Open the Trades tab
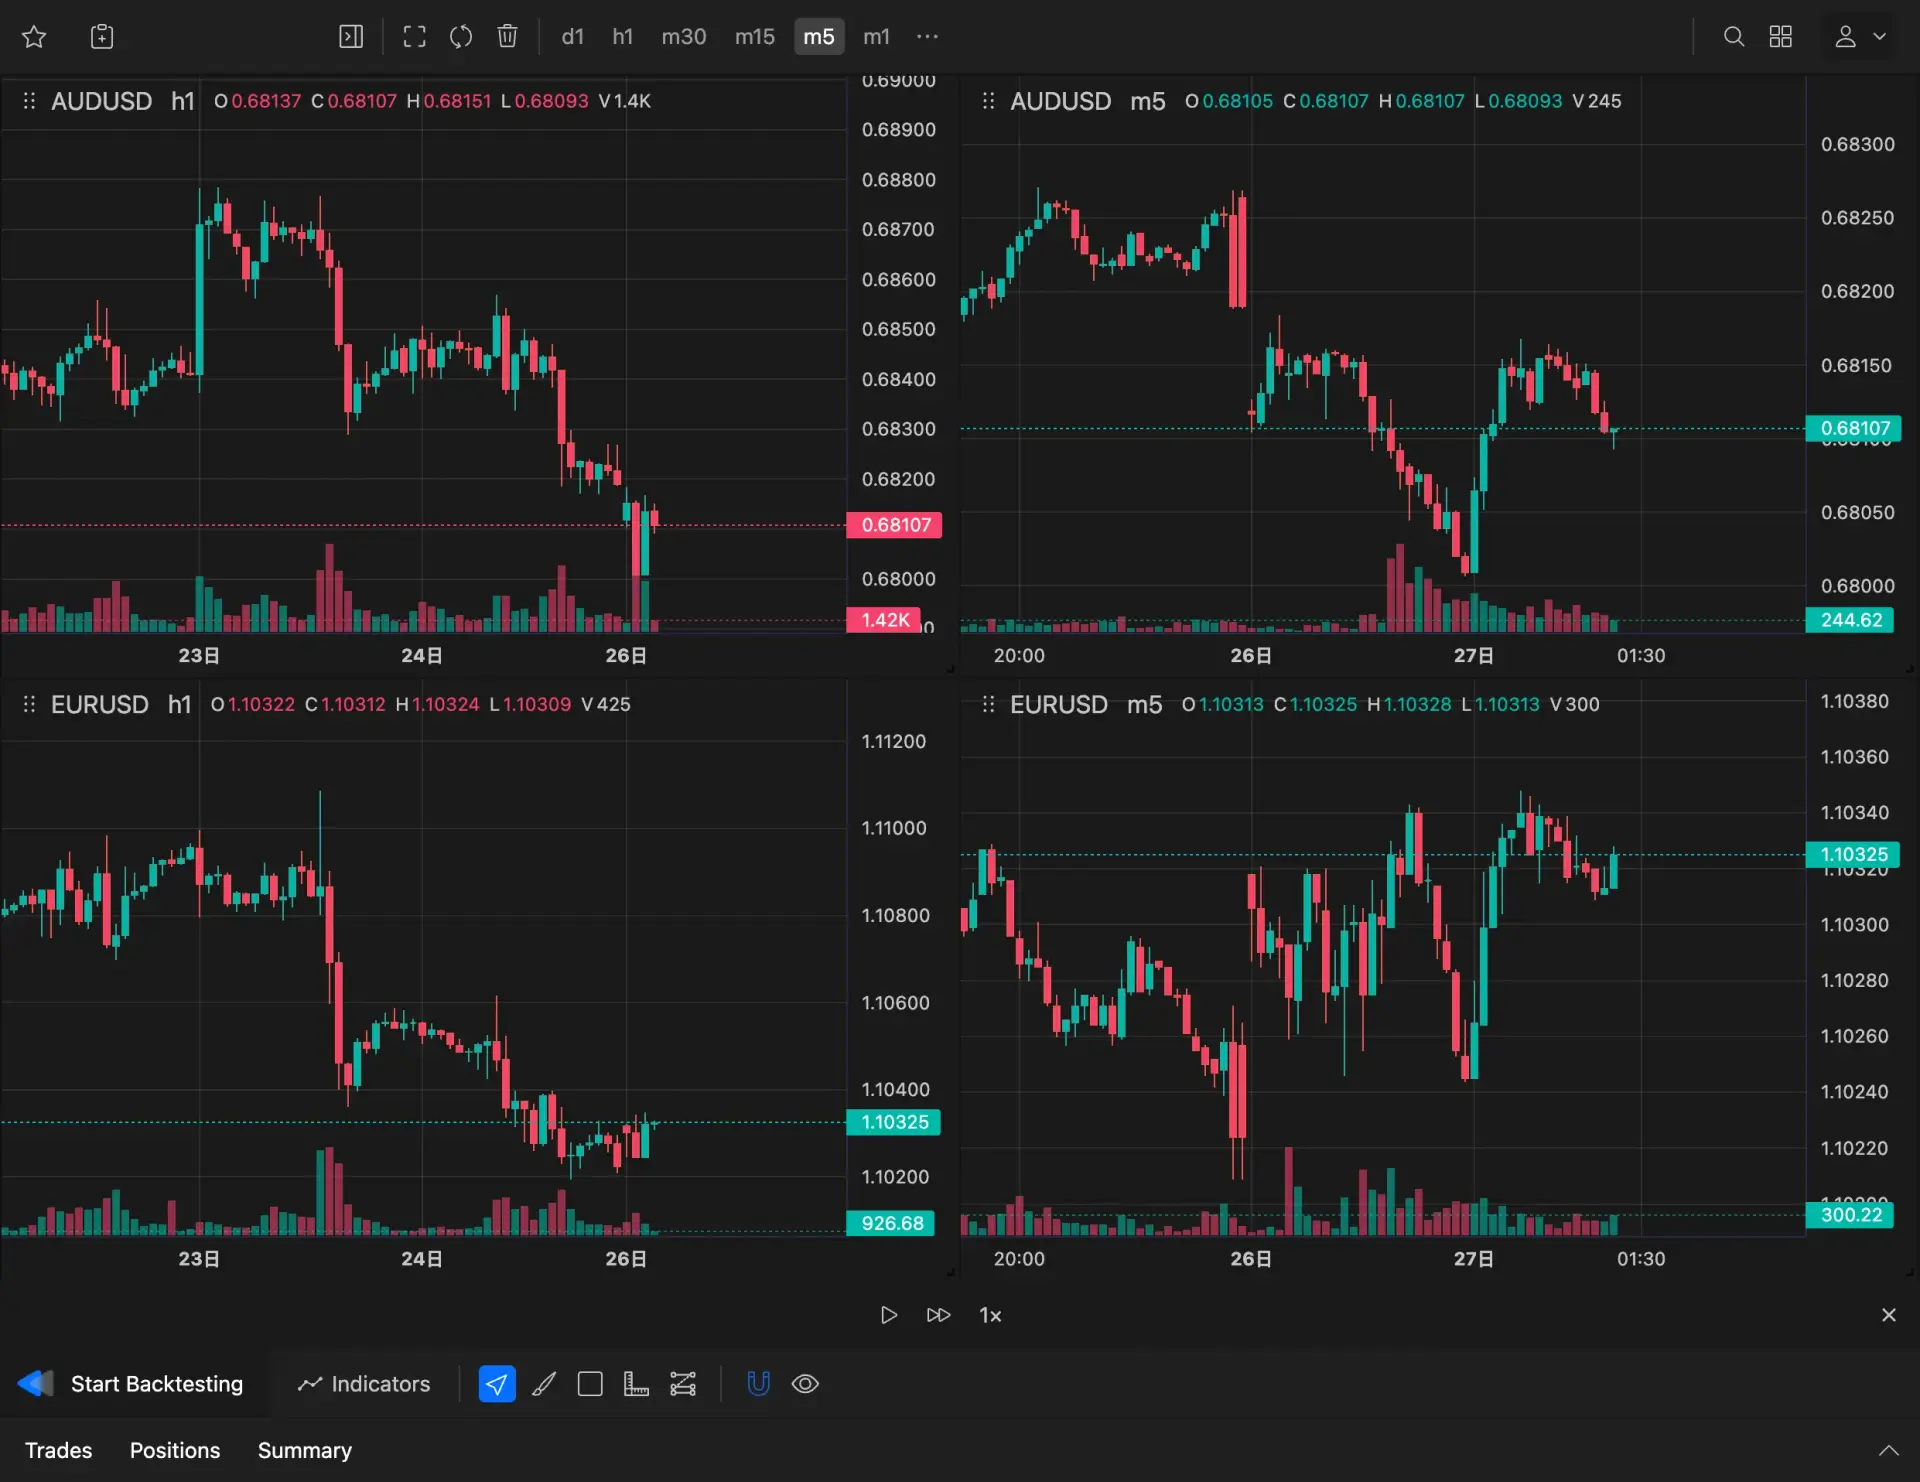1920x1482 pixels. tap(58, 1450)
